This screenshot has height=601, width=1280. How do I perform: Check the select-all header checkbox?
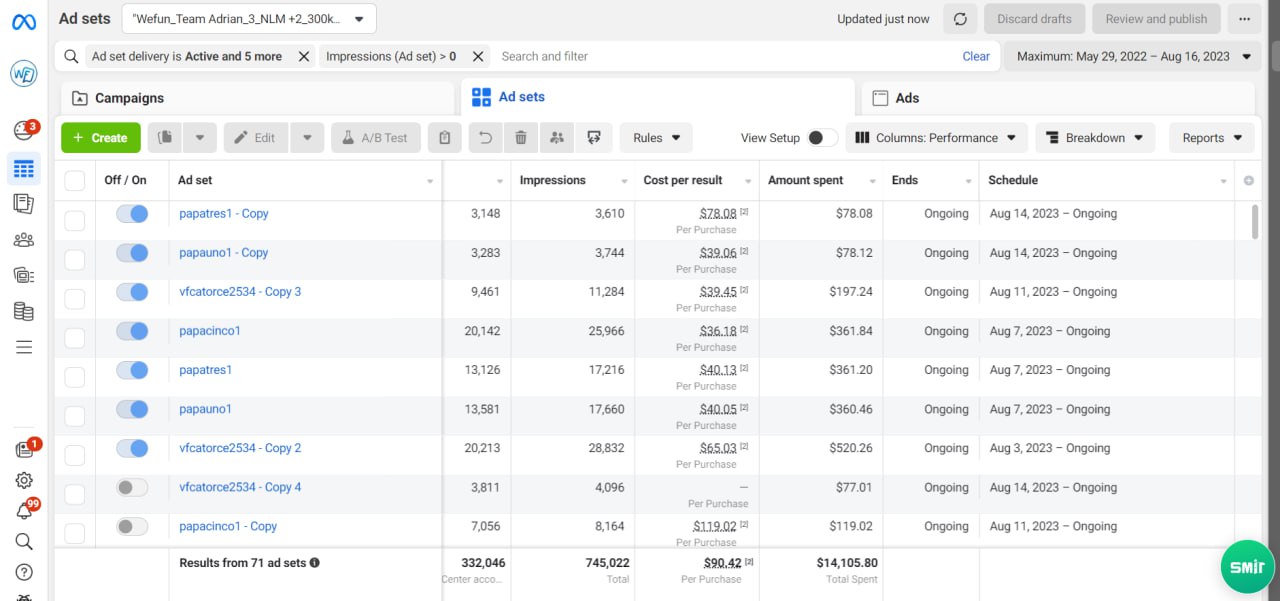(x=75, y=181)
